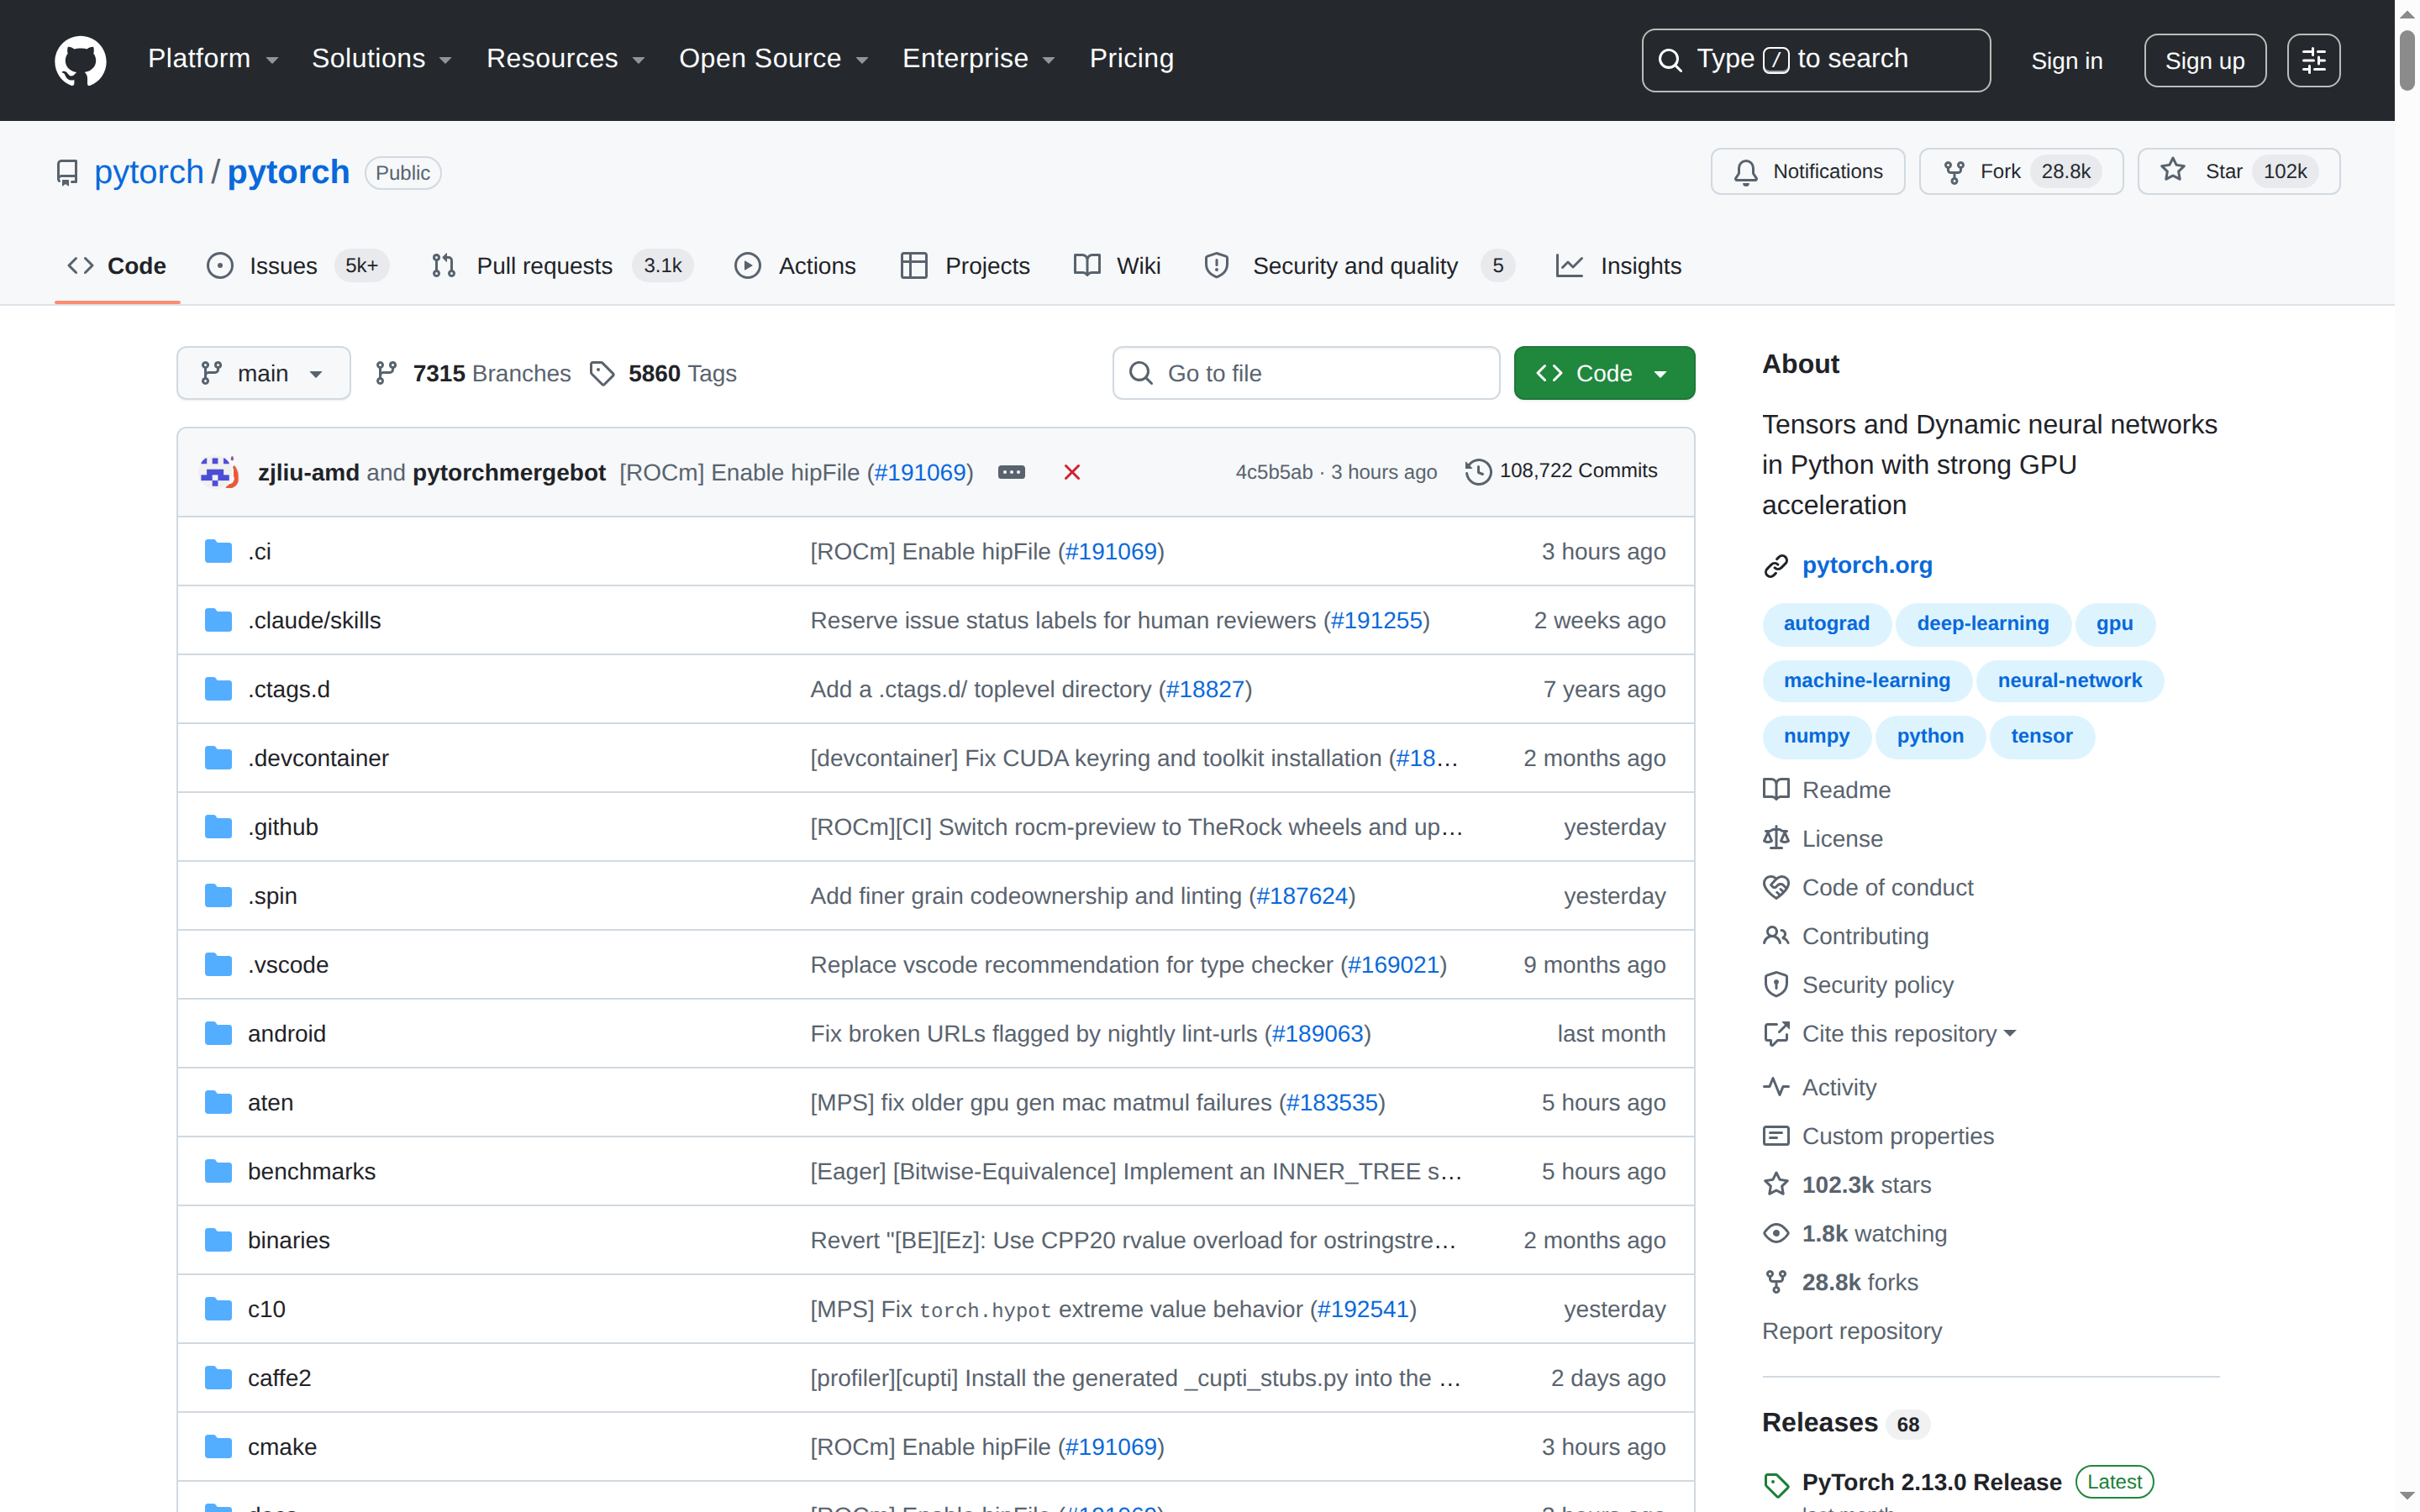Click the failed status red X icon
The image size is (2420, 1512).
(x=1072, y=472)
